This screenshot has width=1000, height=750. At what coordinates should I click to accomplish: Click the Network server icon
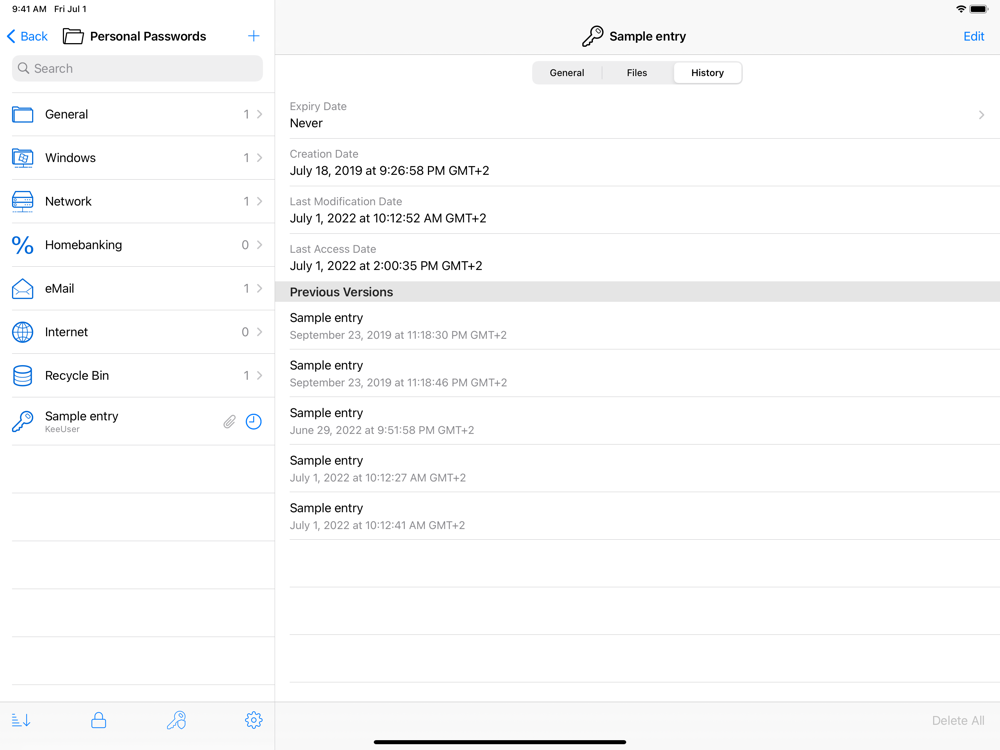click(x=22, y=202)
